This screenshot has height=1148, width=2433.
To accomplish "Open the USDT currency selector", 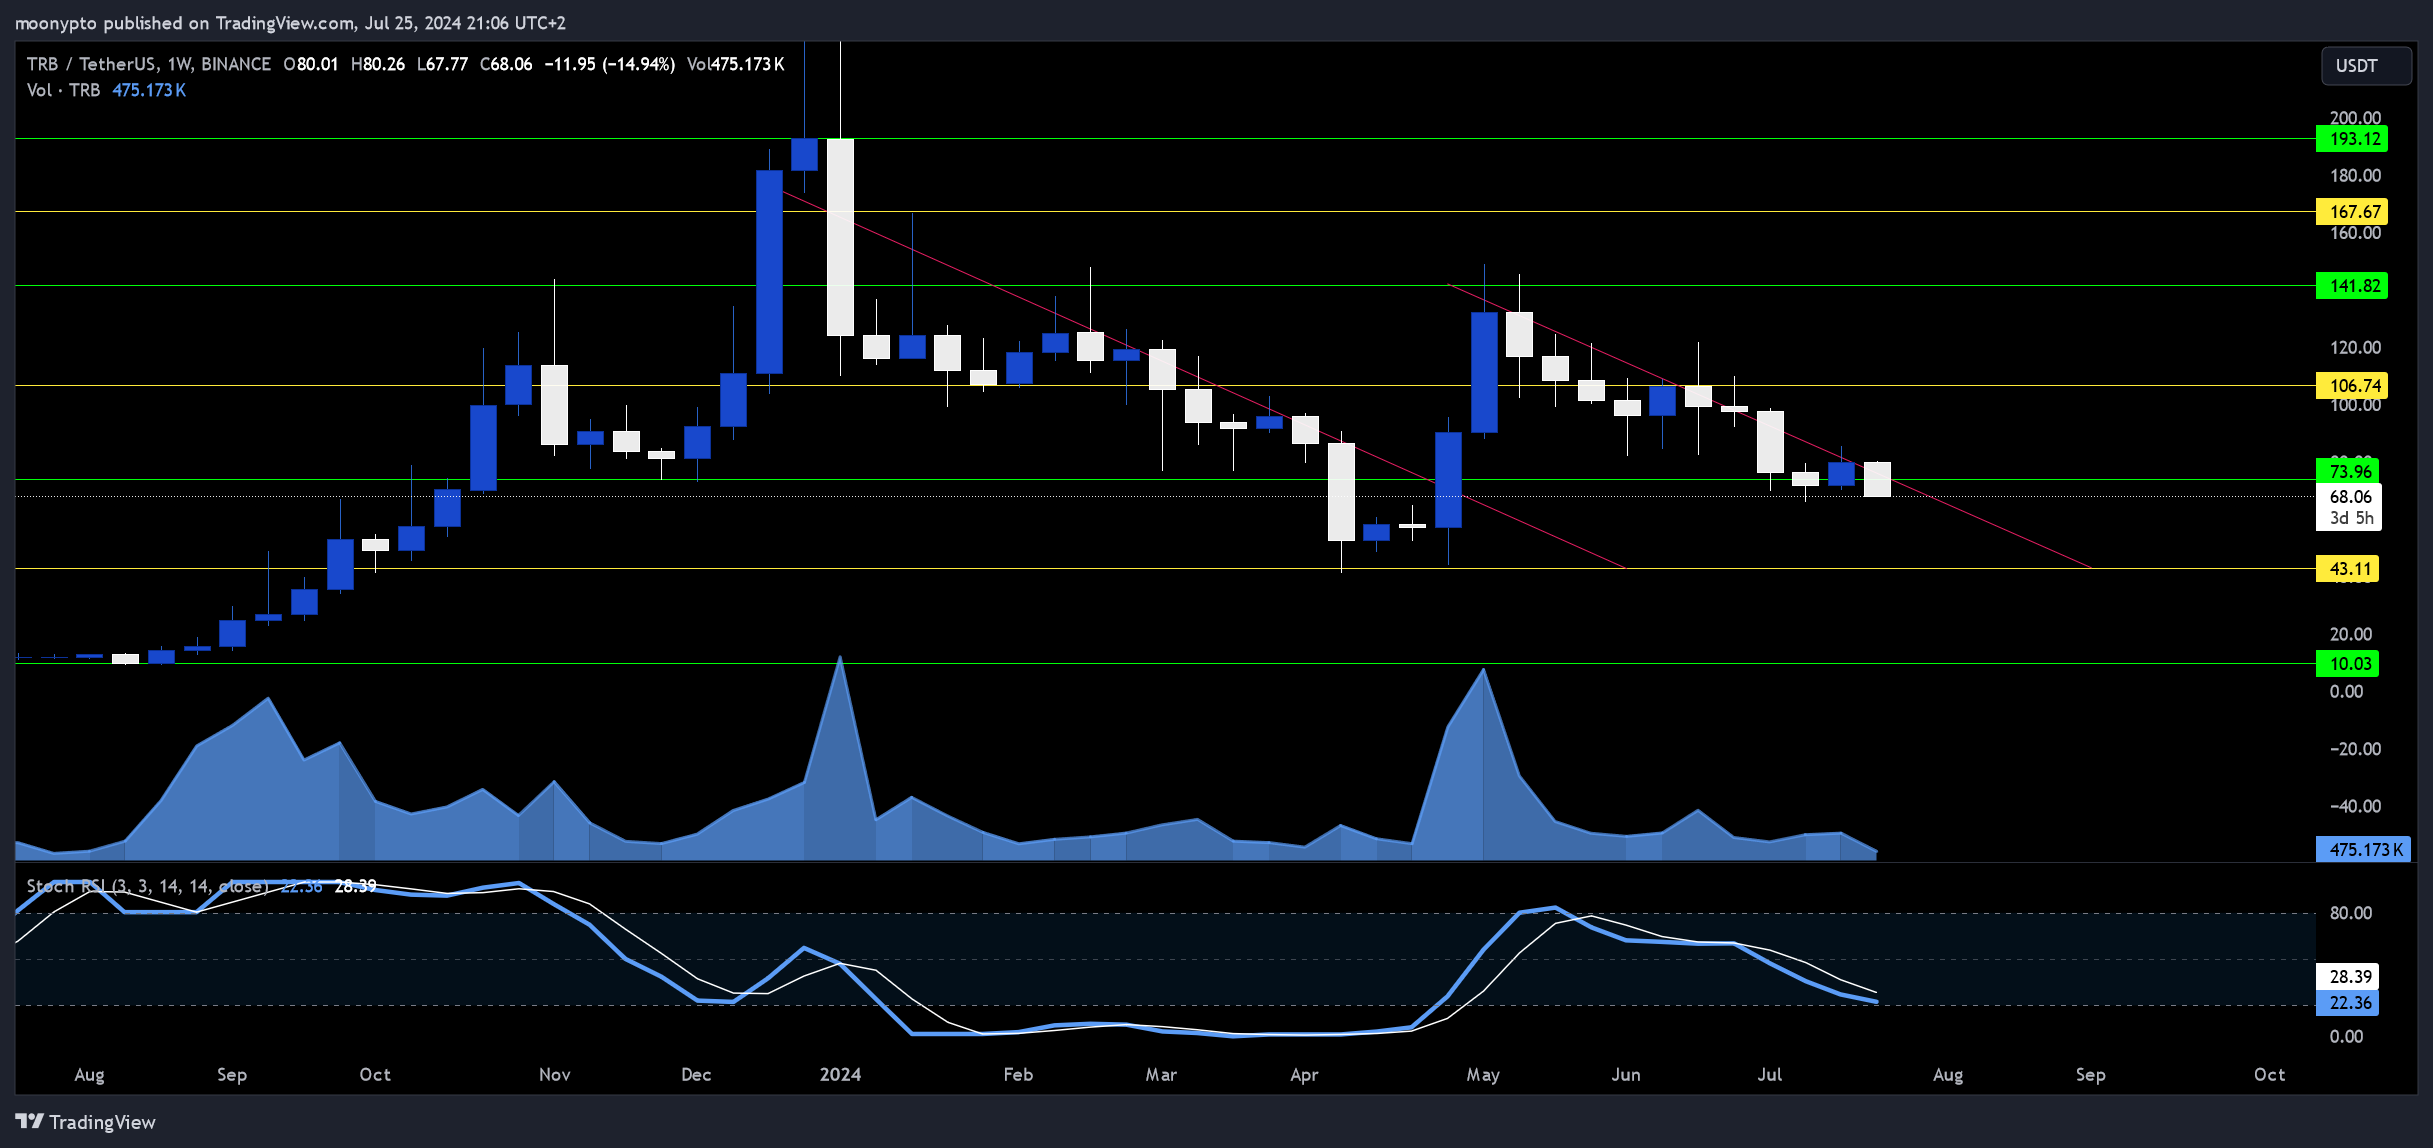I will (2365, 66).
